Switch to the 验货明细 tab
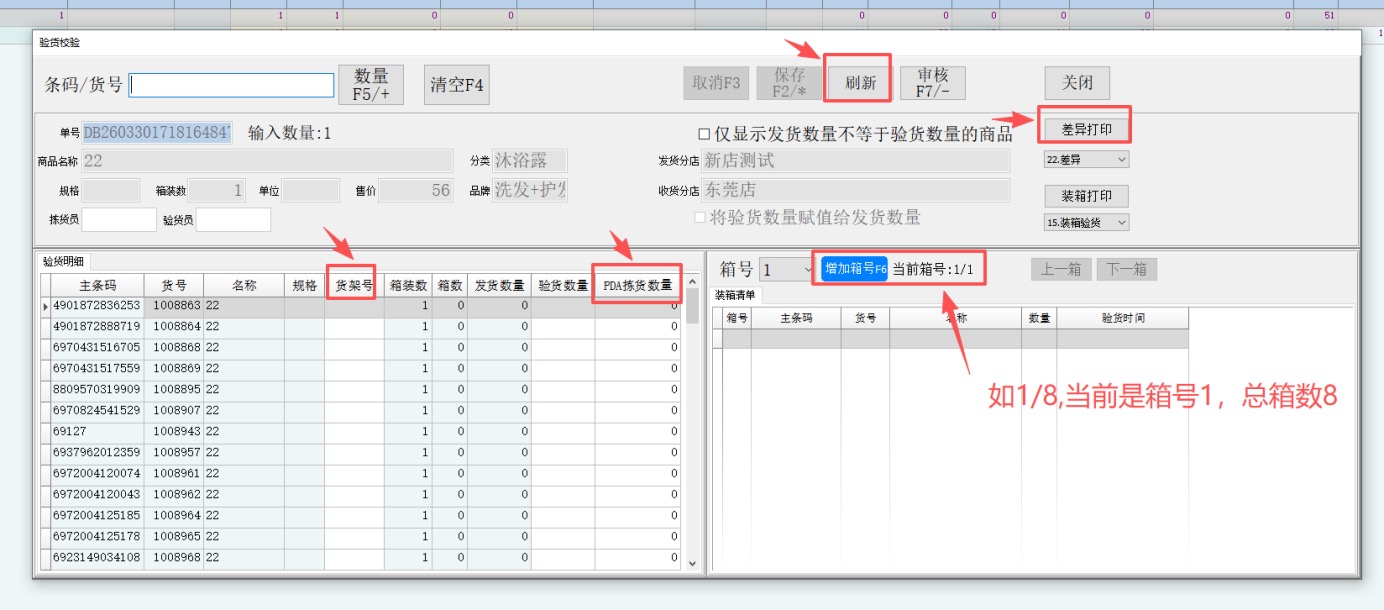1384x610 pixels. [x=63, y=262]
